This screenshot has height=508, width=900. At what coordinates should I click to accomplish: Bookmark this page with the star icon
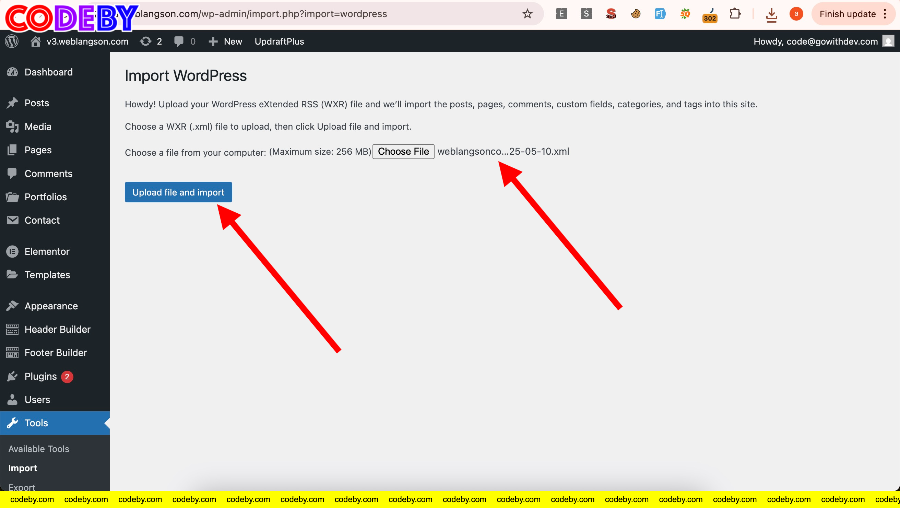[527, 14]
